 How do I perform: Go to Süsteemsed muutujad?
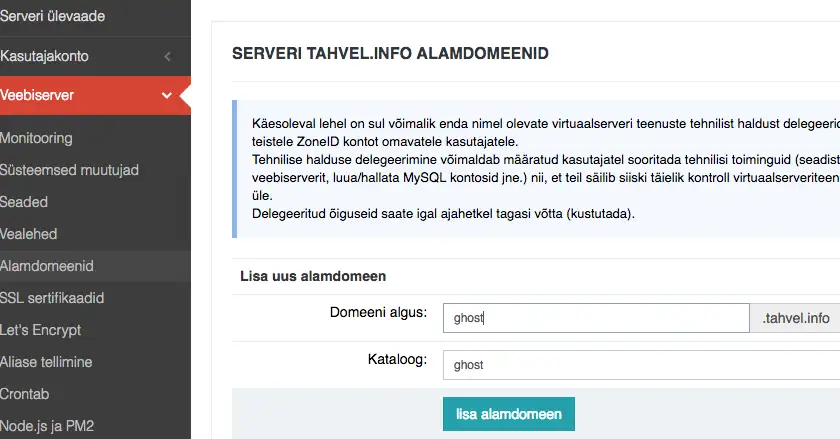pos(69,170)
